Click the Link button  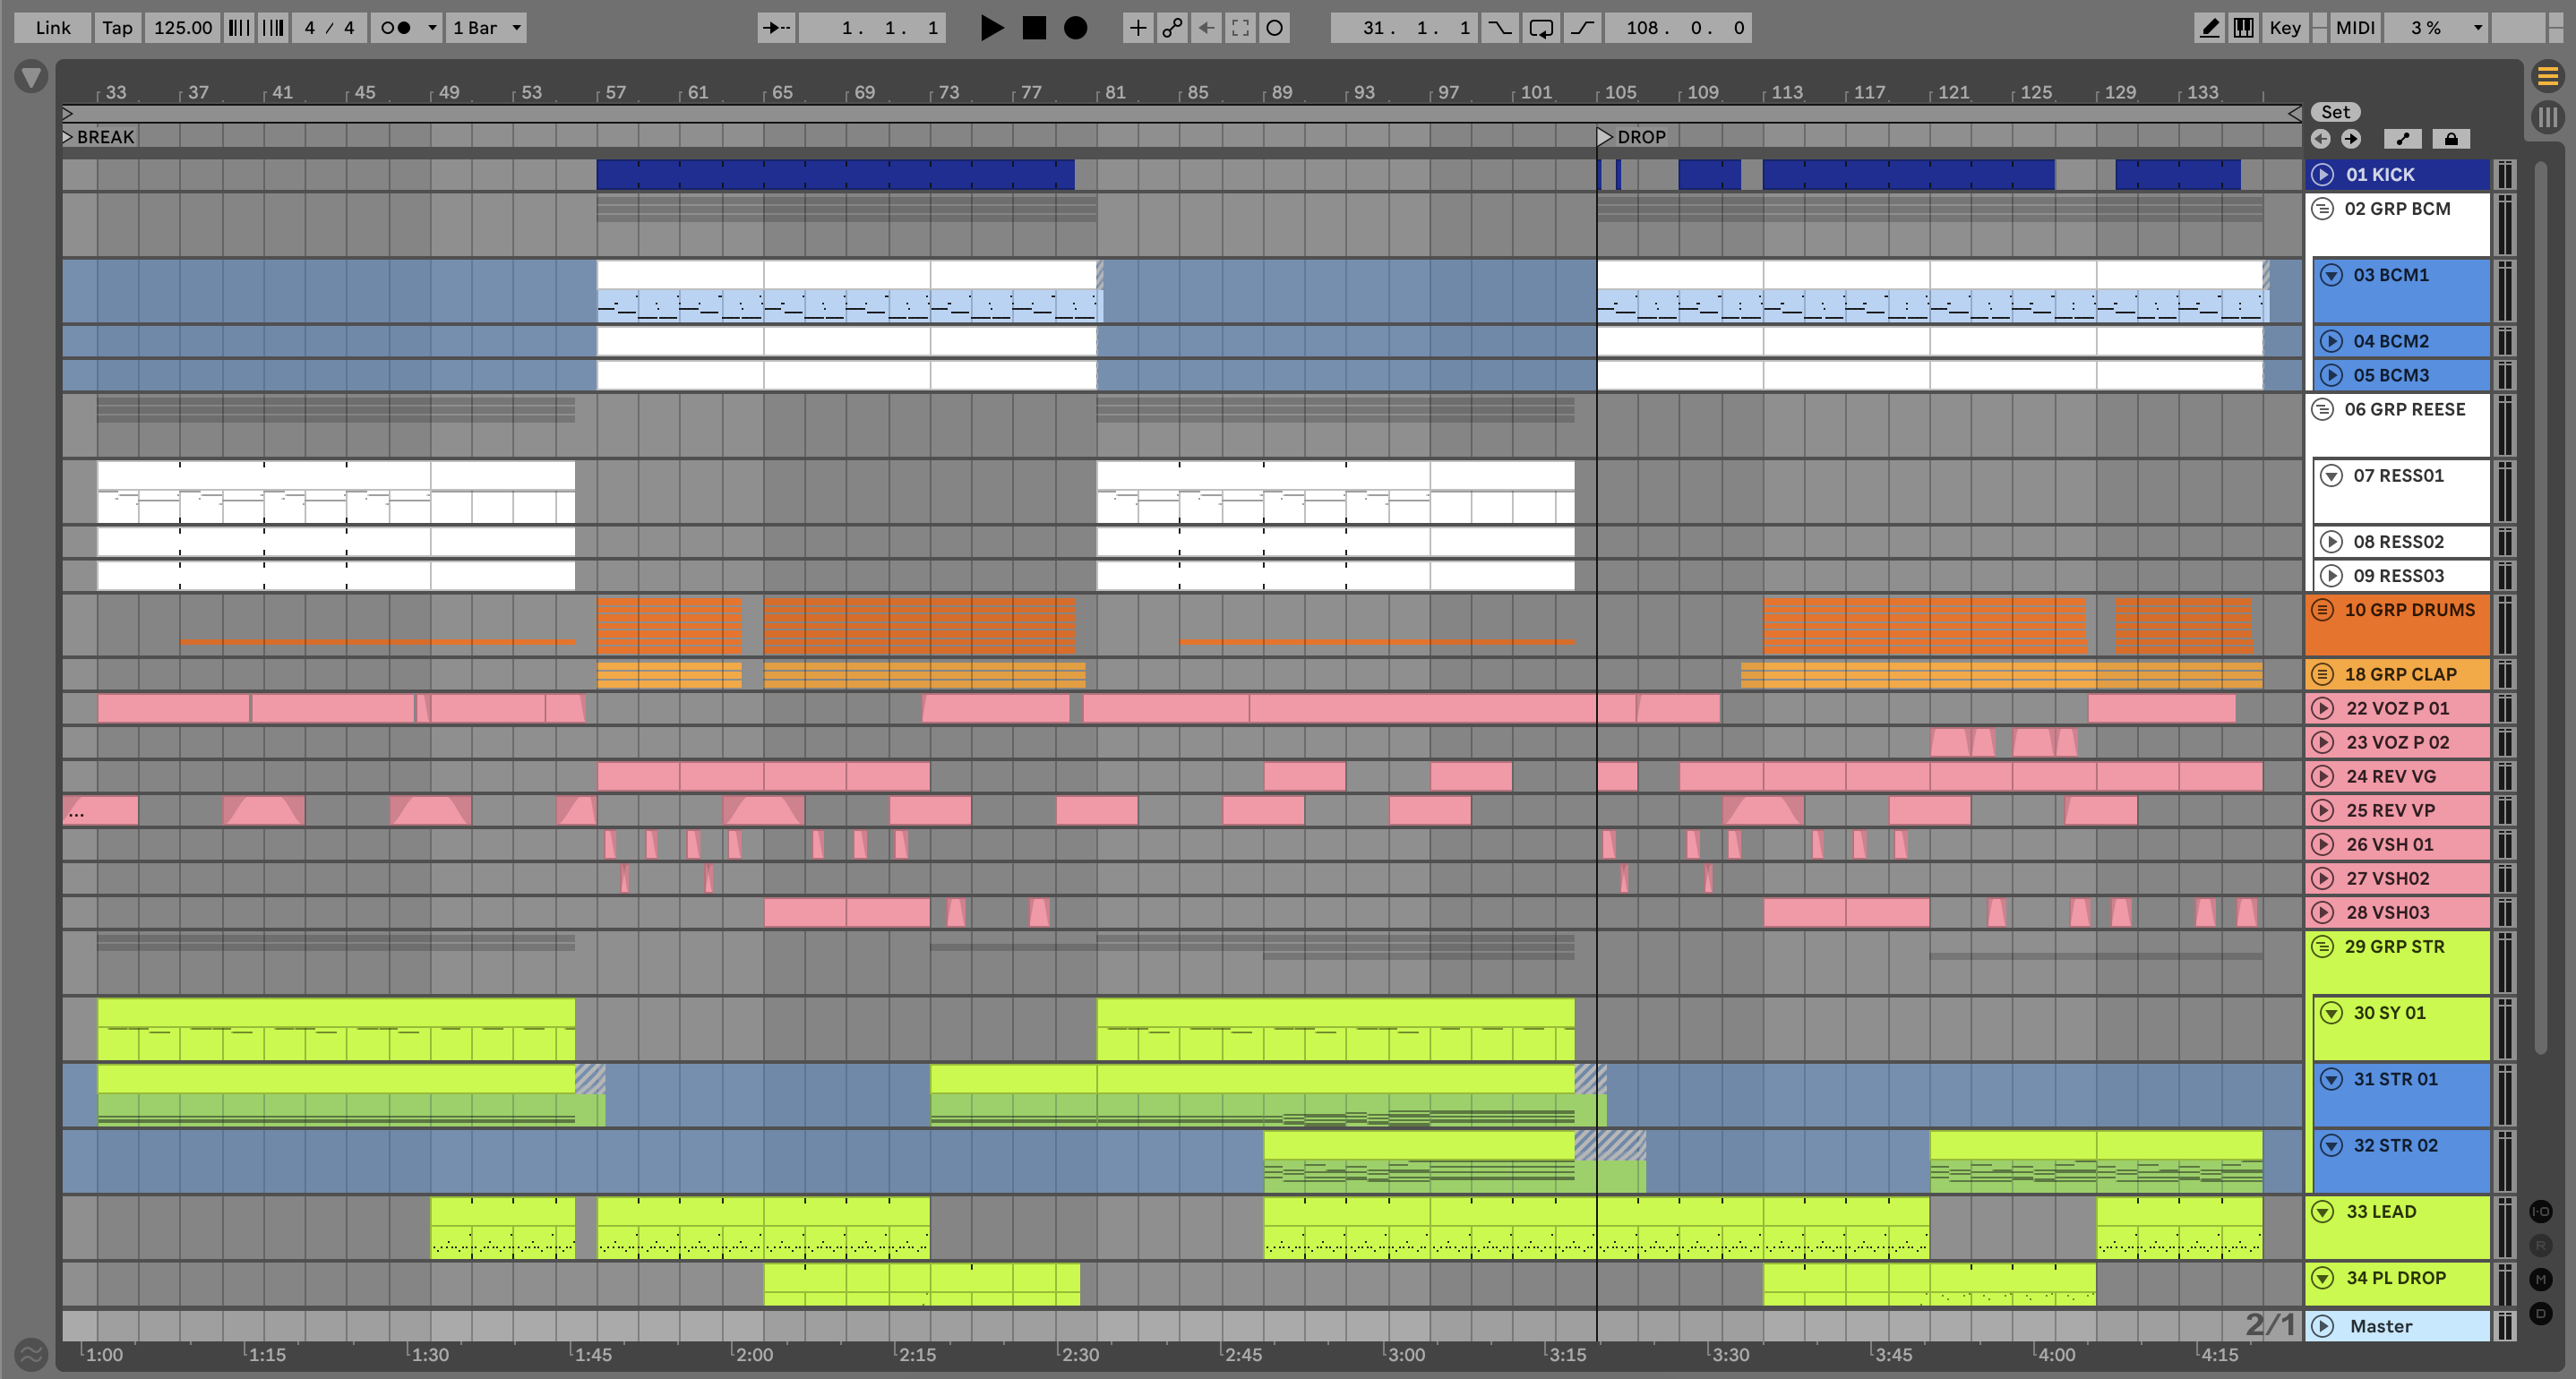coord(52,28)
